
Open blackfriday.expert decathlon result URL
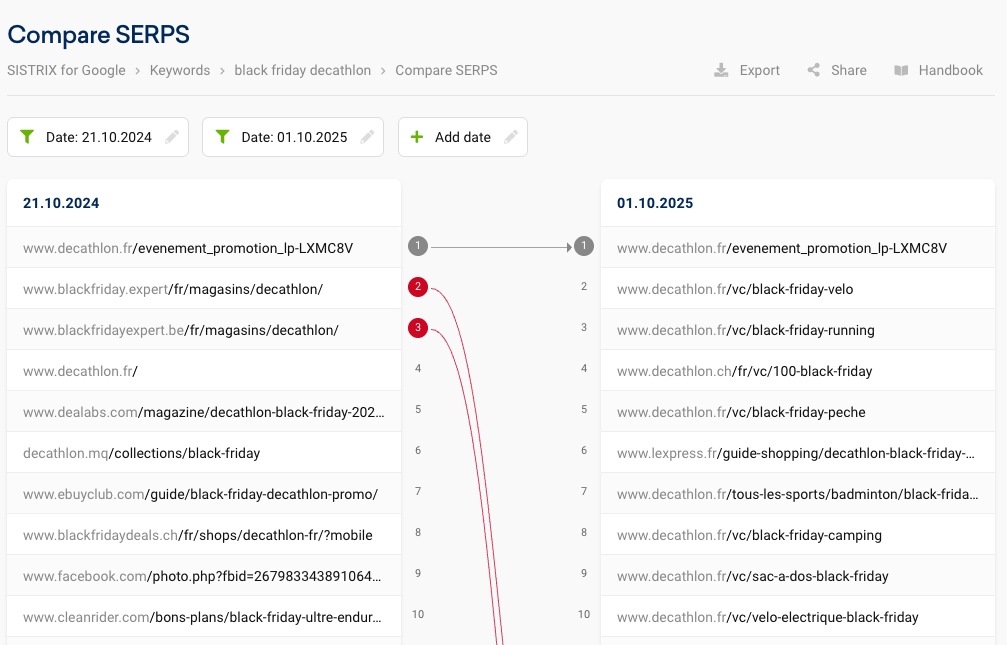(173, 289)
